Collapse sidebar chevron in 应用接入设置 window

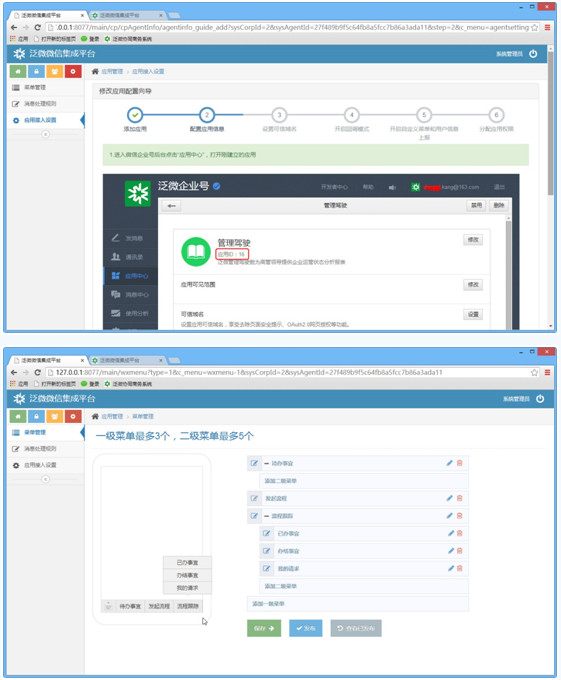tap(46, 134)
